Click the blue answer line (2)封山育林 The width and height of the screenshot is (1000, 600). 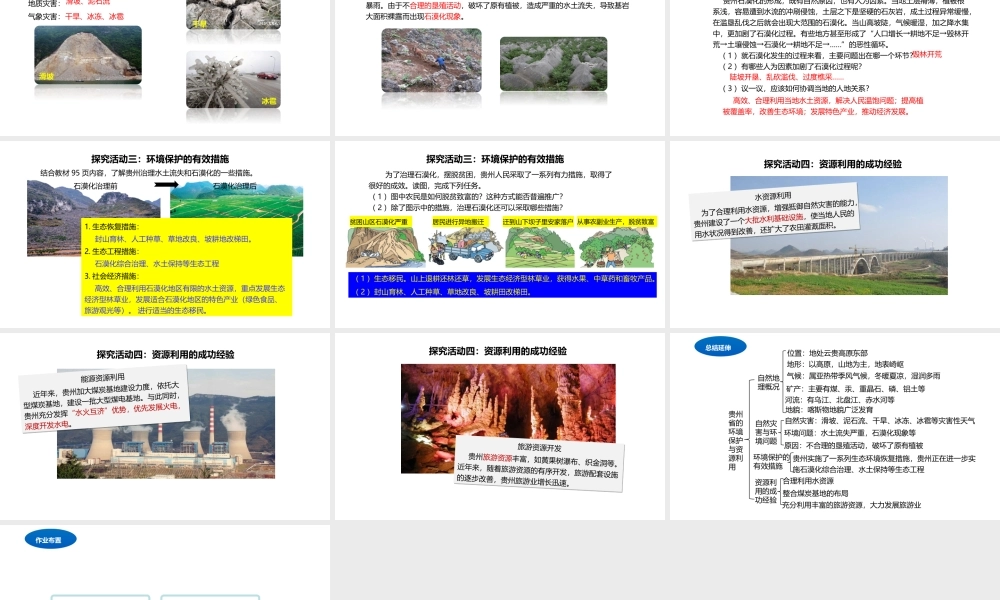click(444, 292)
